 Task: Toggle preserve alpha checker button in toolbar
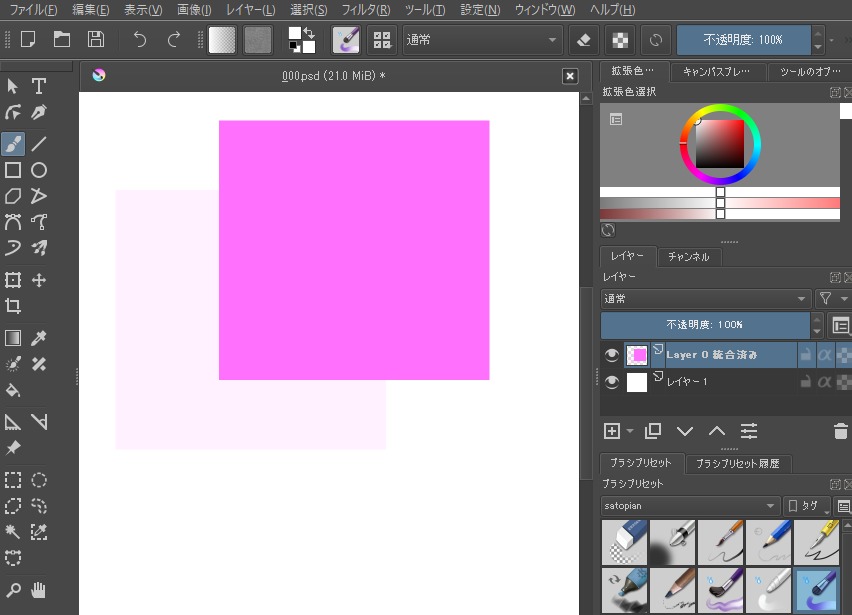click(620, 40)
